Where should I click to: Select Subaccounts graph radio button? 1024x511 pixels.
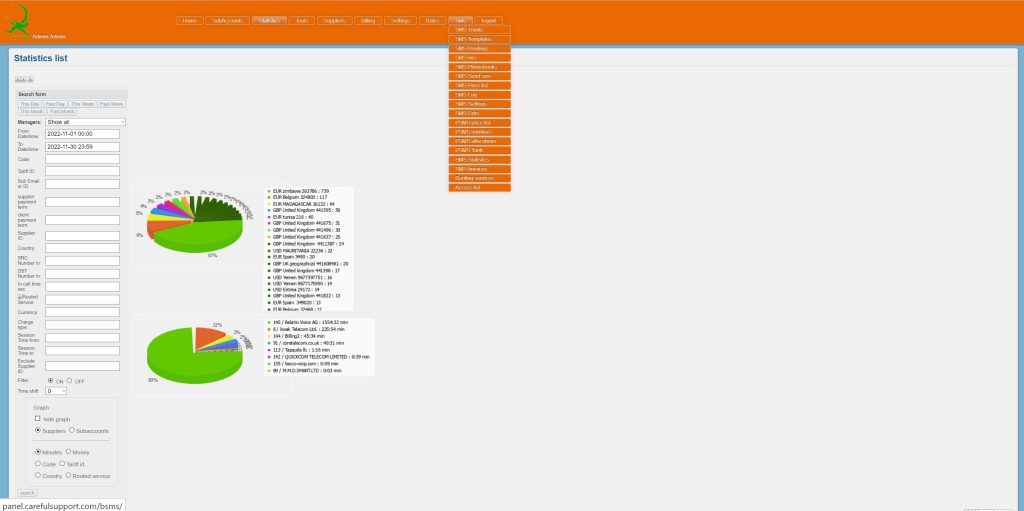[x=72, y=430]
